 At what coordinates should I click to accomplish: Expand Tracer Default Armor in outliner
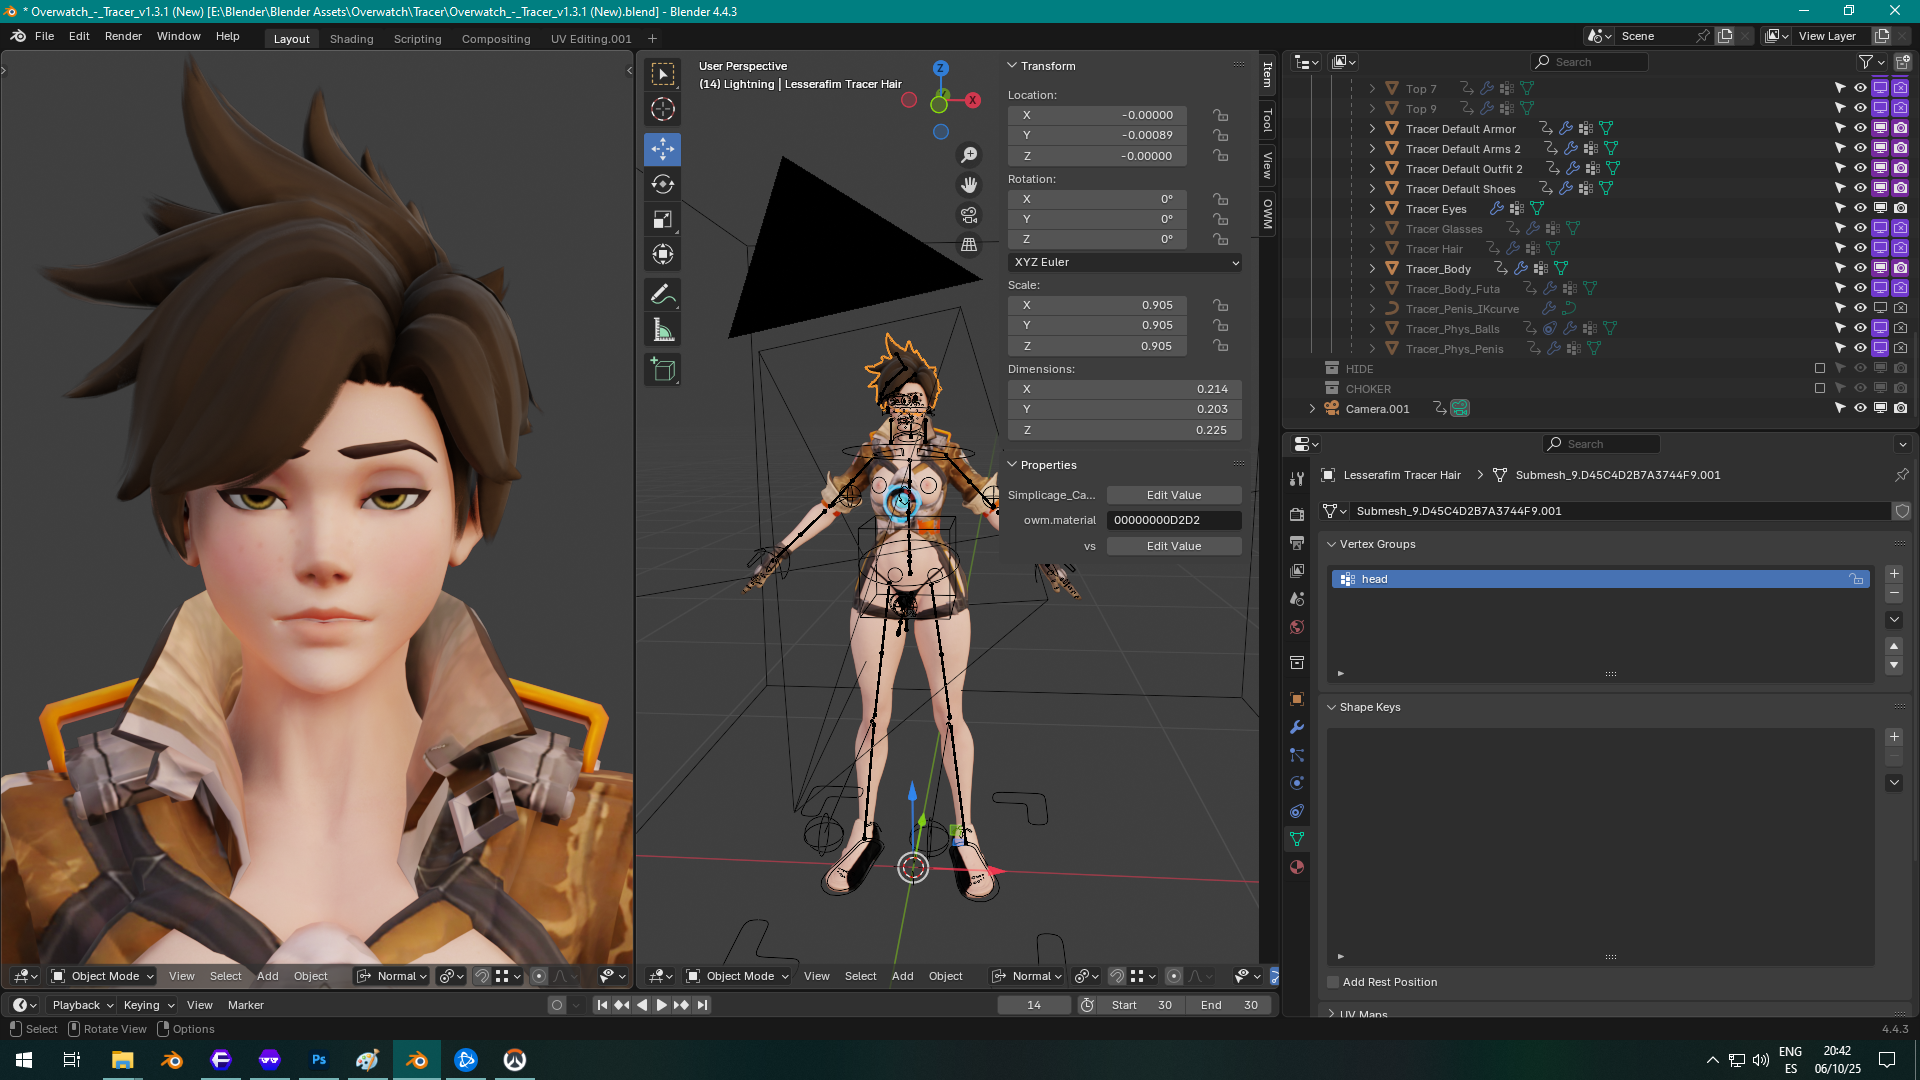point(1372,128)
